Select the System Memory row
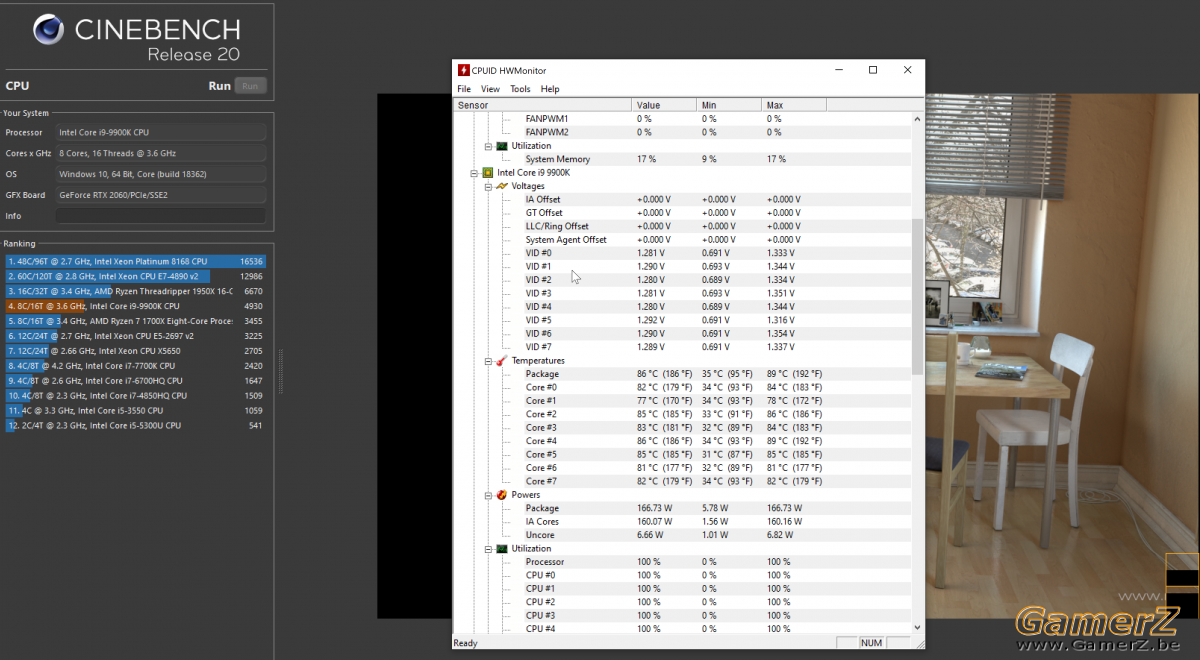1200x660 pixels. 683,159
